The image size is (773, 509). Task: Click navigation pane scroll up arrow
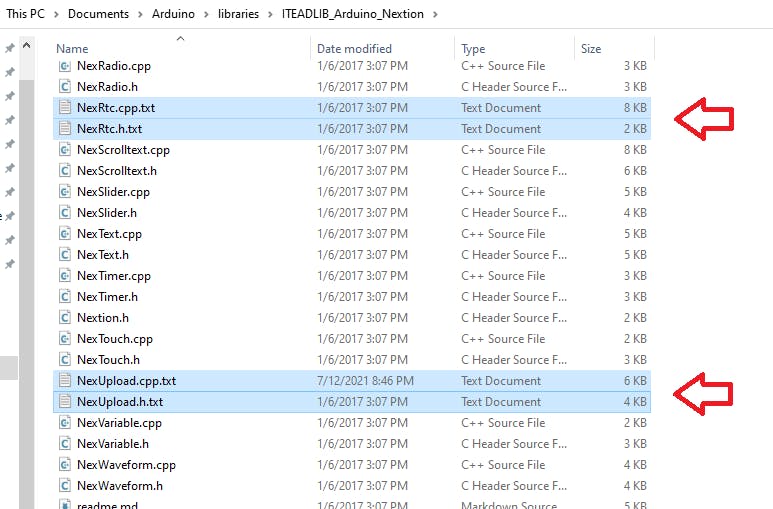pos(27,45)
